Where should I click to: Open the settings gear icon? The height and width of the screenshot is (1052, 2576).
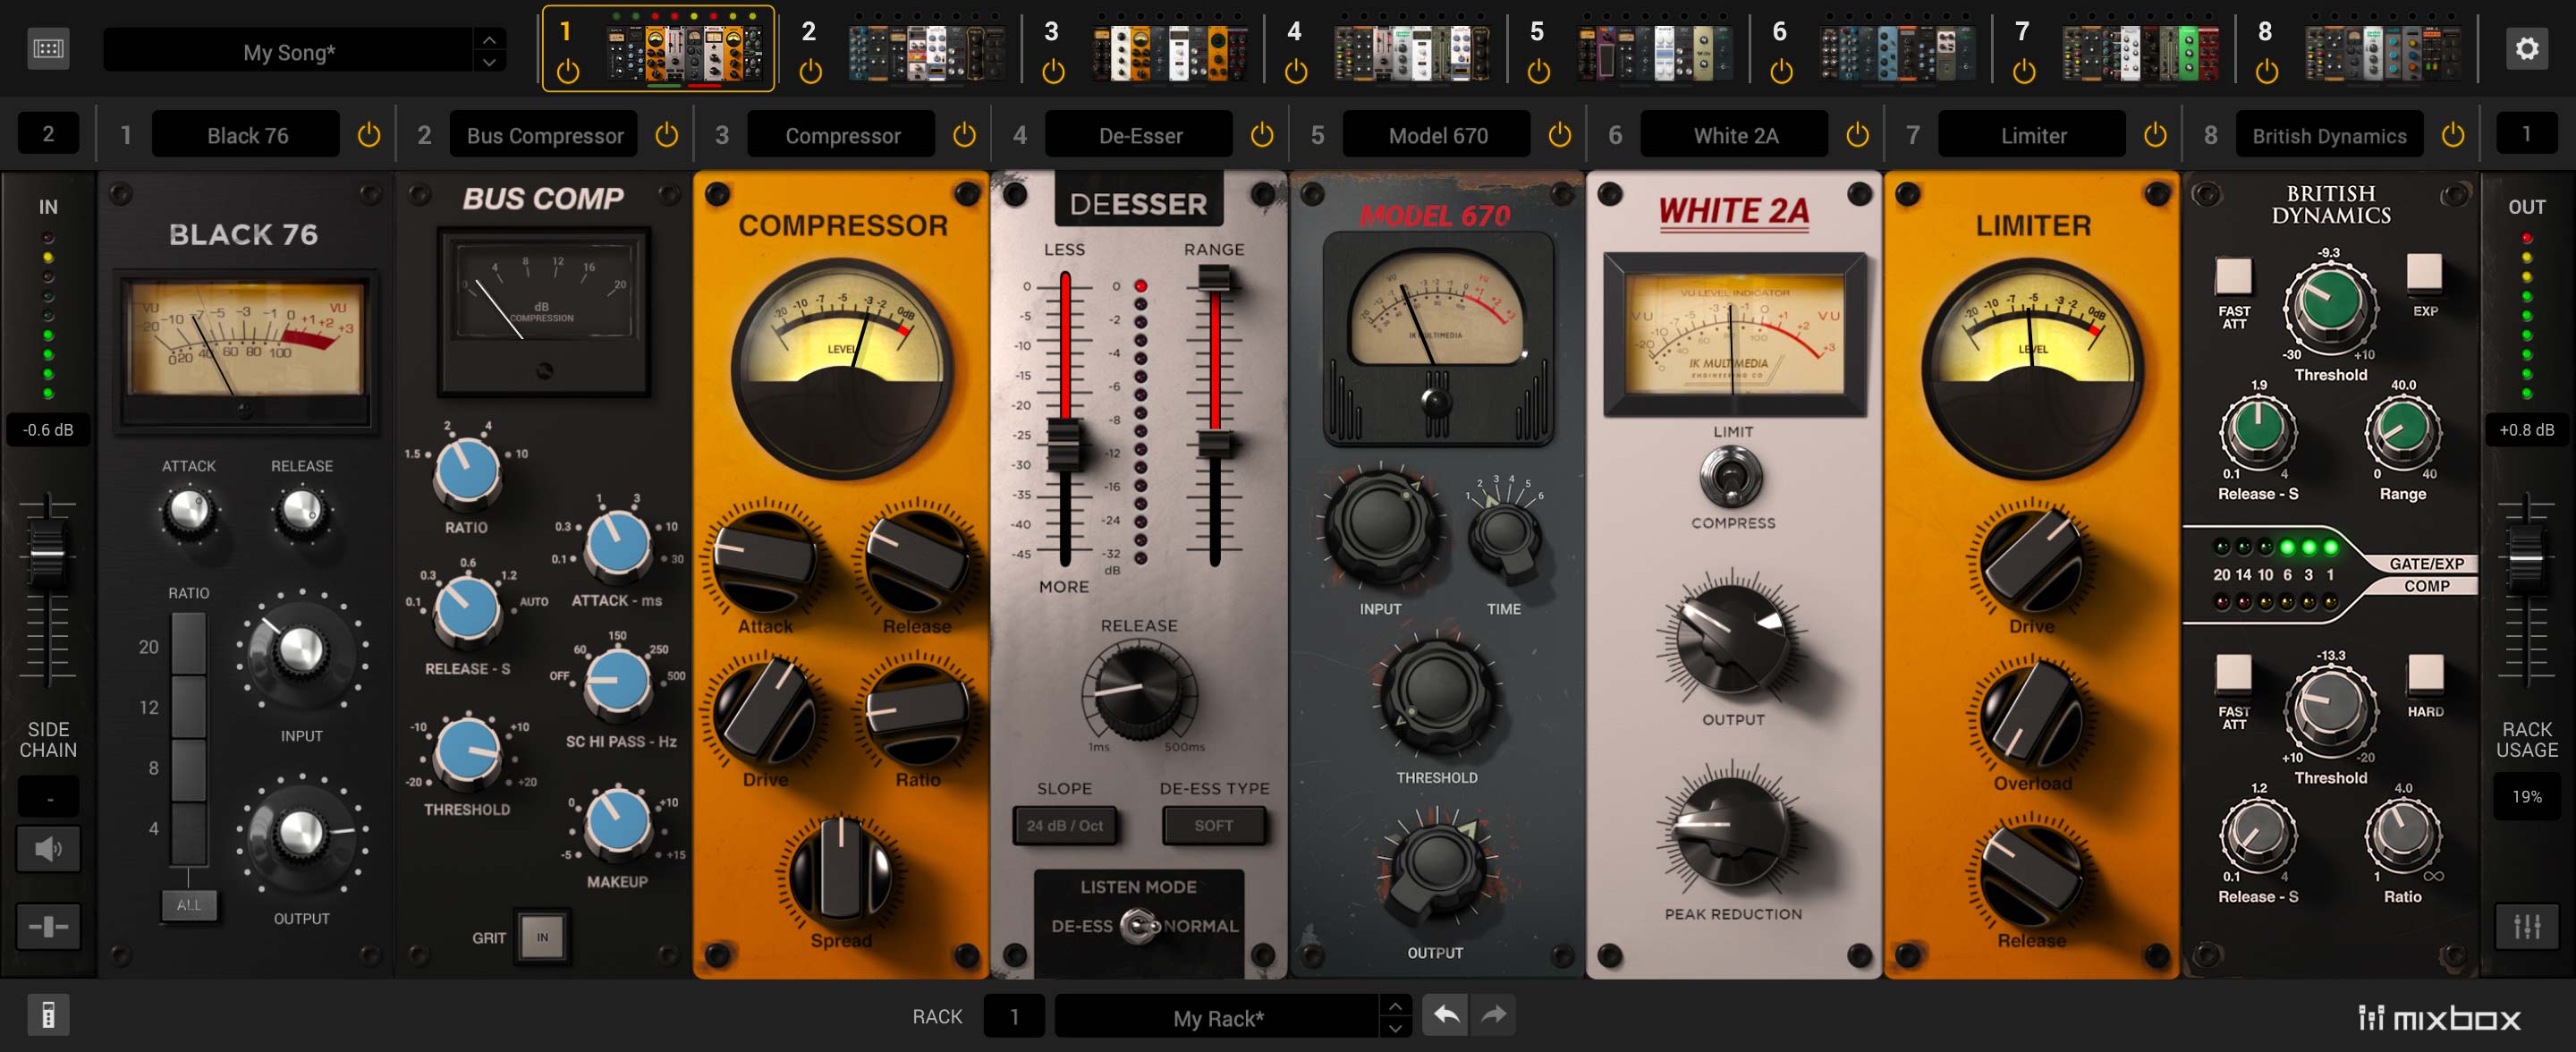[2526, 49]
